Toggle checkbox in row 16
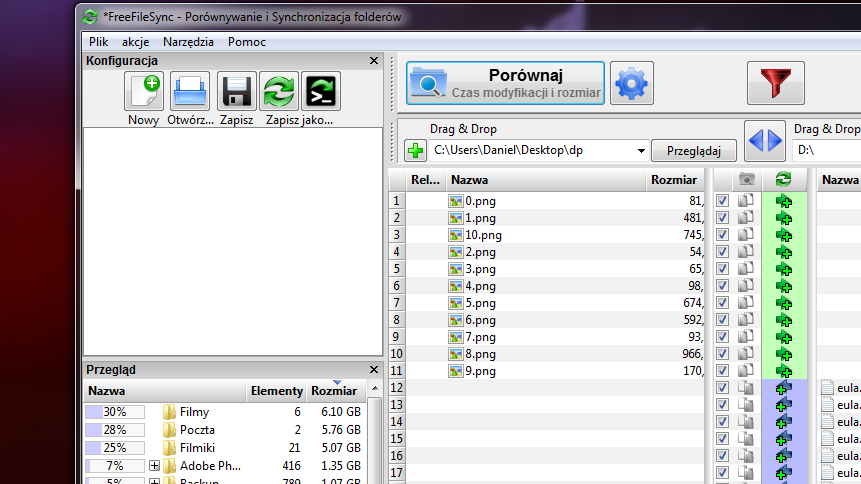This screenshot has height=484, width=861. [x=722, y=457]
